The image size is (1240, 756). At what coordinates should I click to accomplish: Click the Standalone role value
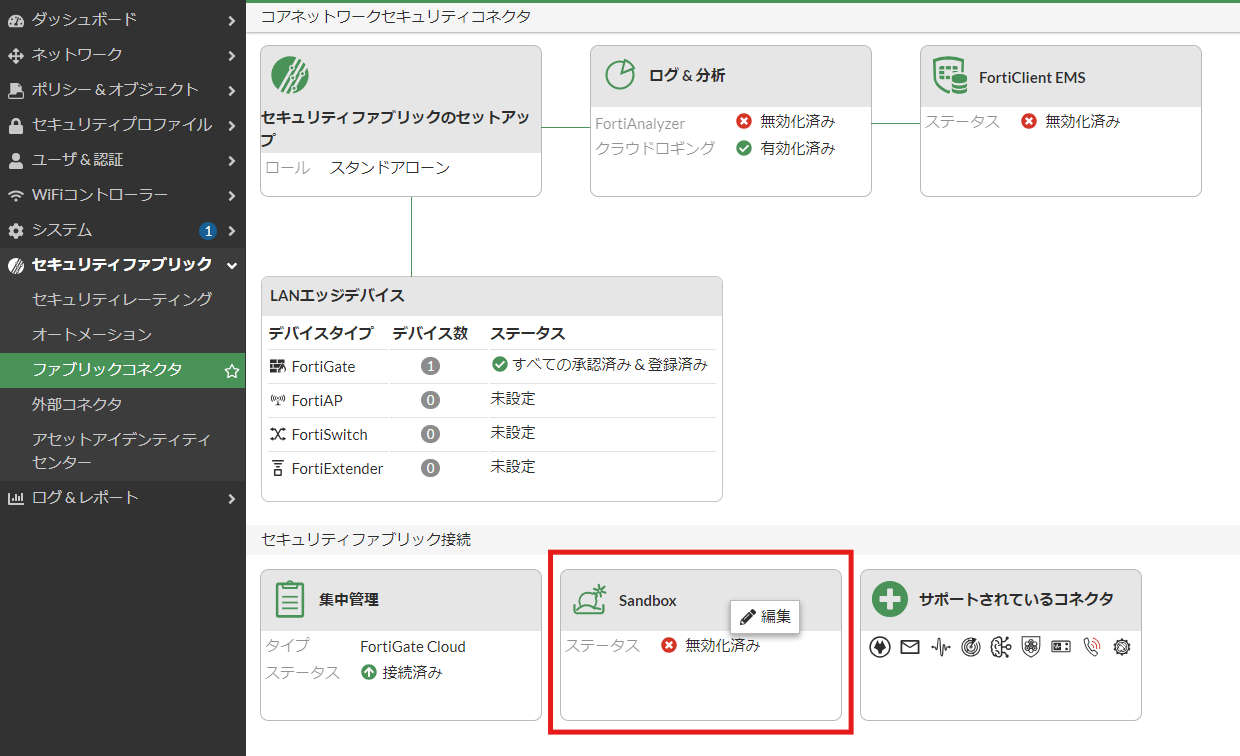click(x=390, y=168)
